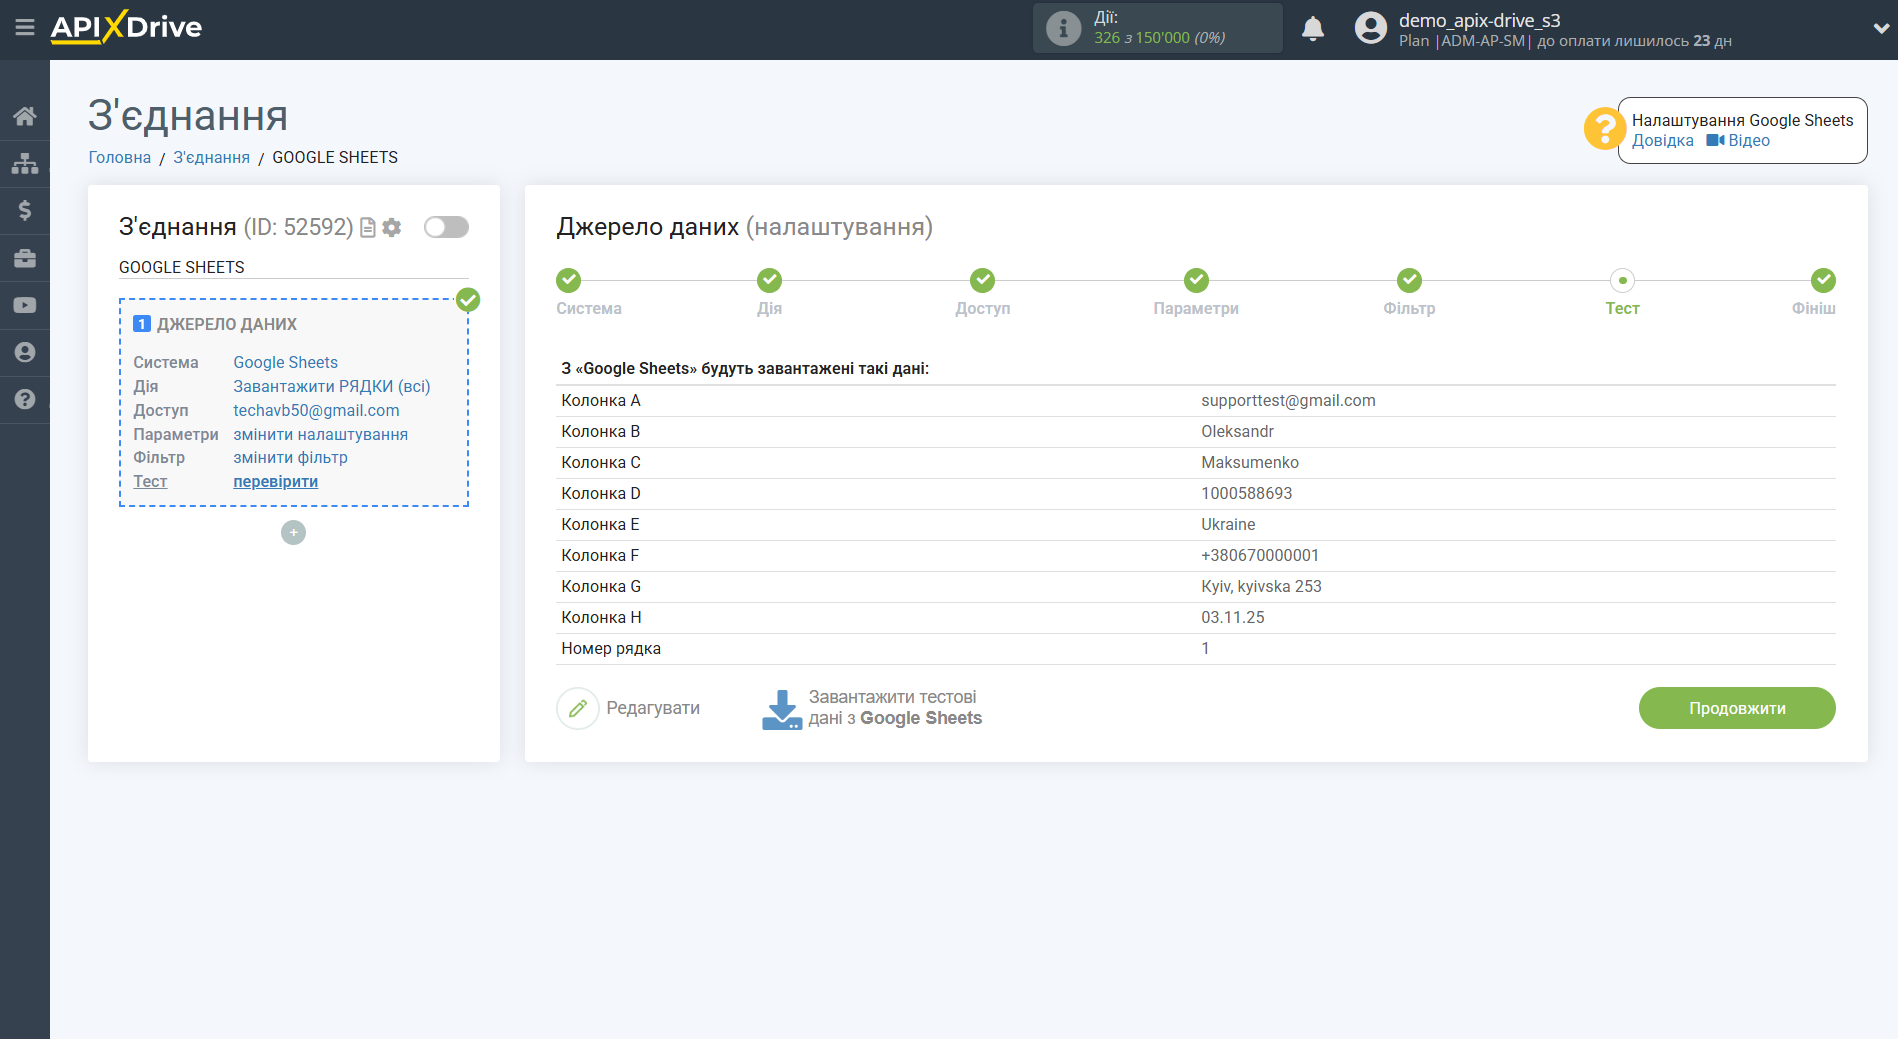This screenshot has height=1039, width=1898.
Task: Click the перевірити test link
Action: pyautogui.click(x=275, y=482)
